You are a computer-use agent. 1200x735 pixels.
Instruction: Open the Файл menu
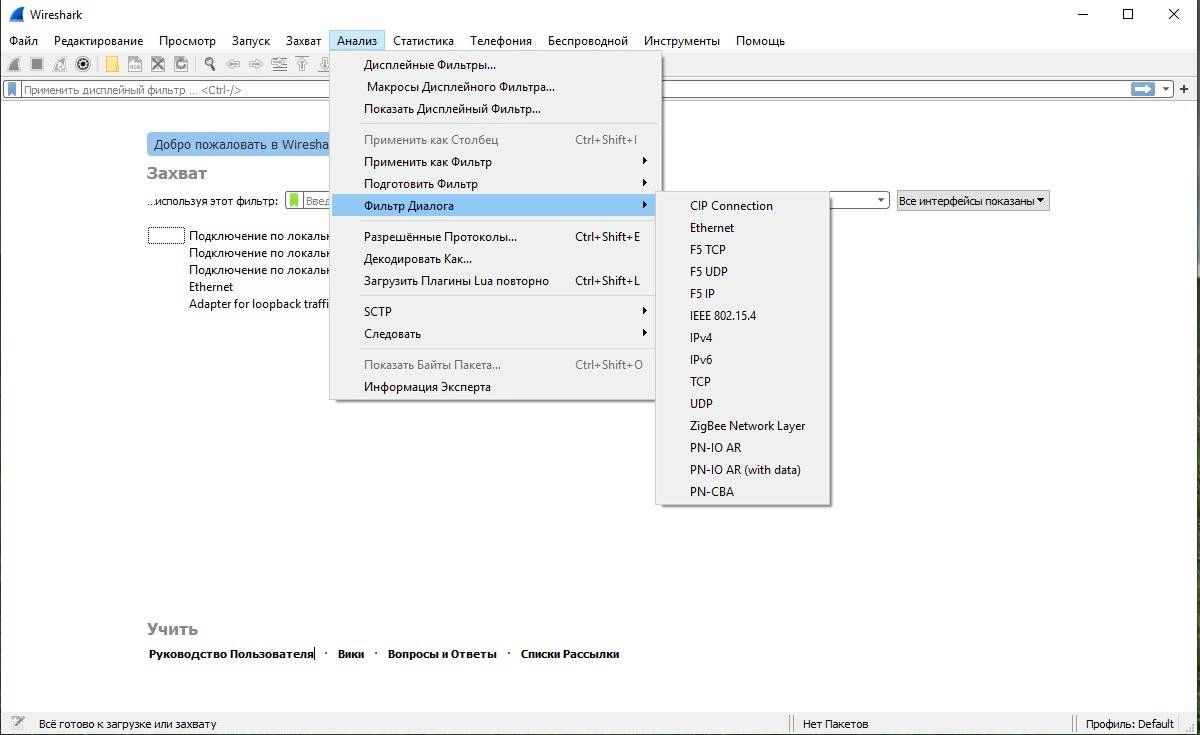coord(24,41)
